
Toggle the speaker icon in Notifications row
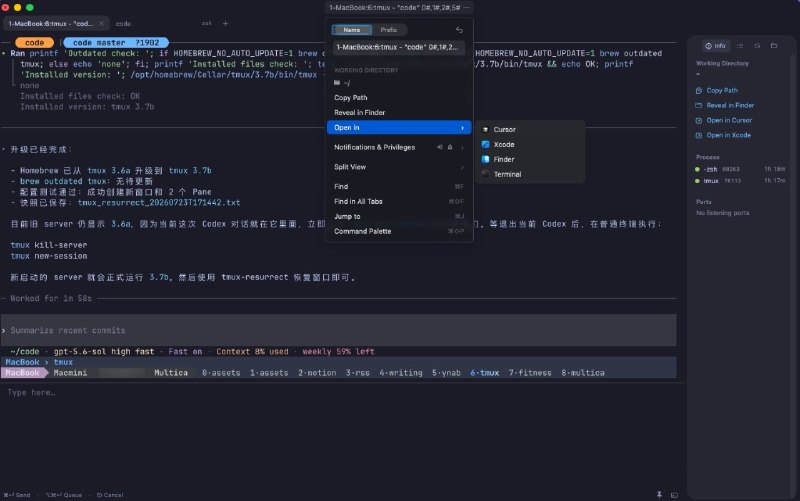pos(440,147)
